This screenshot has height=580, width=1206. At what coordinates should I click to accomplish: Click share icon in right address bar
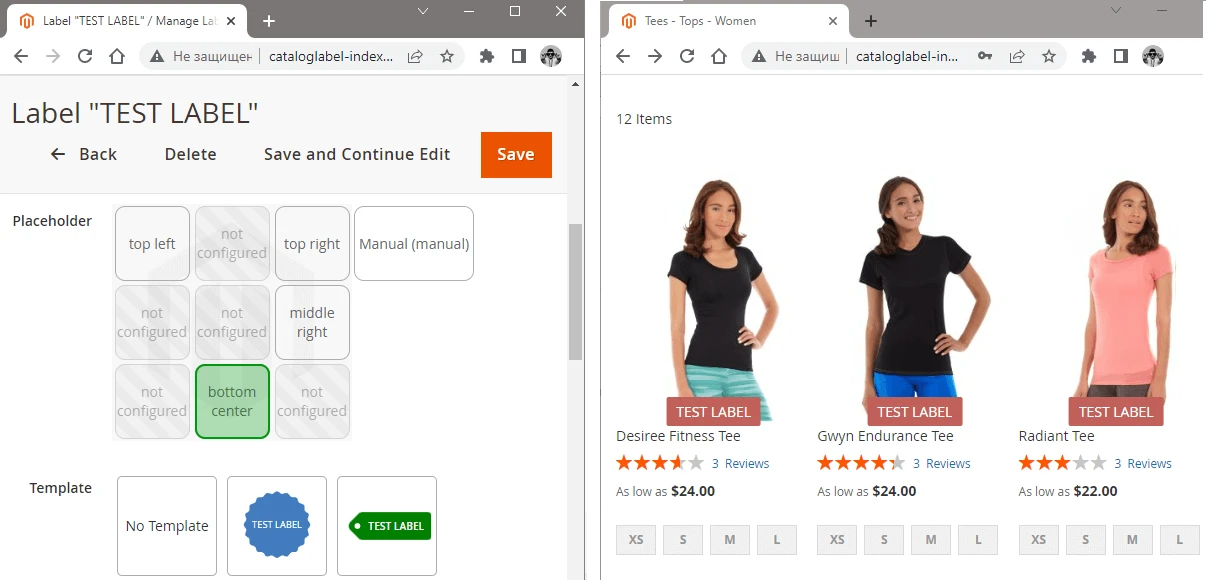(x=1017, y=57)
